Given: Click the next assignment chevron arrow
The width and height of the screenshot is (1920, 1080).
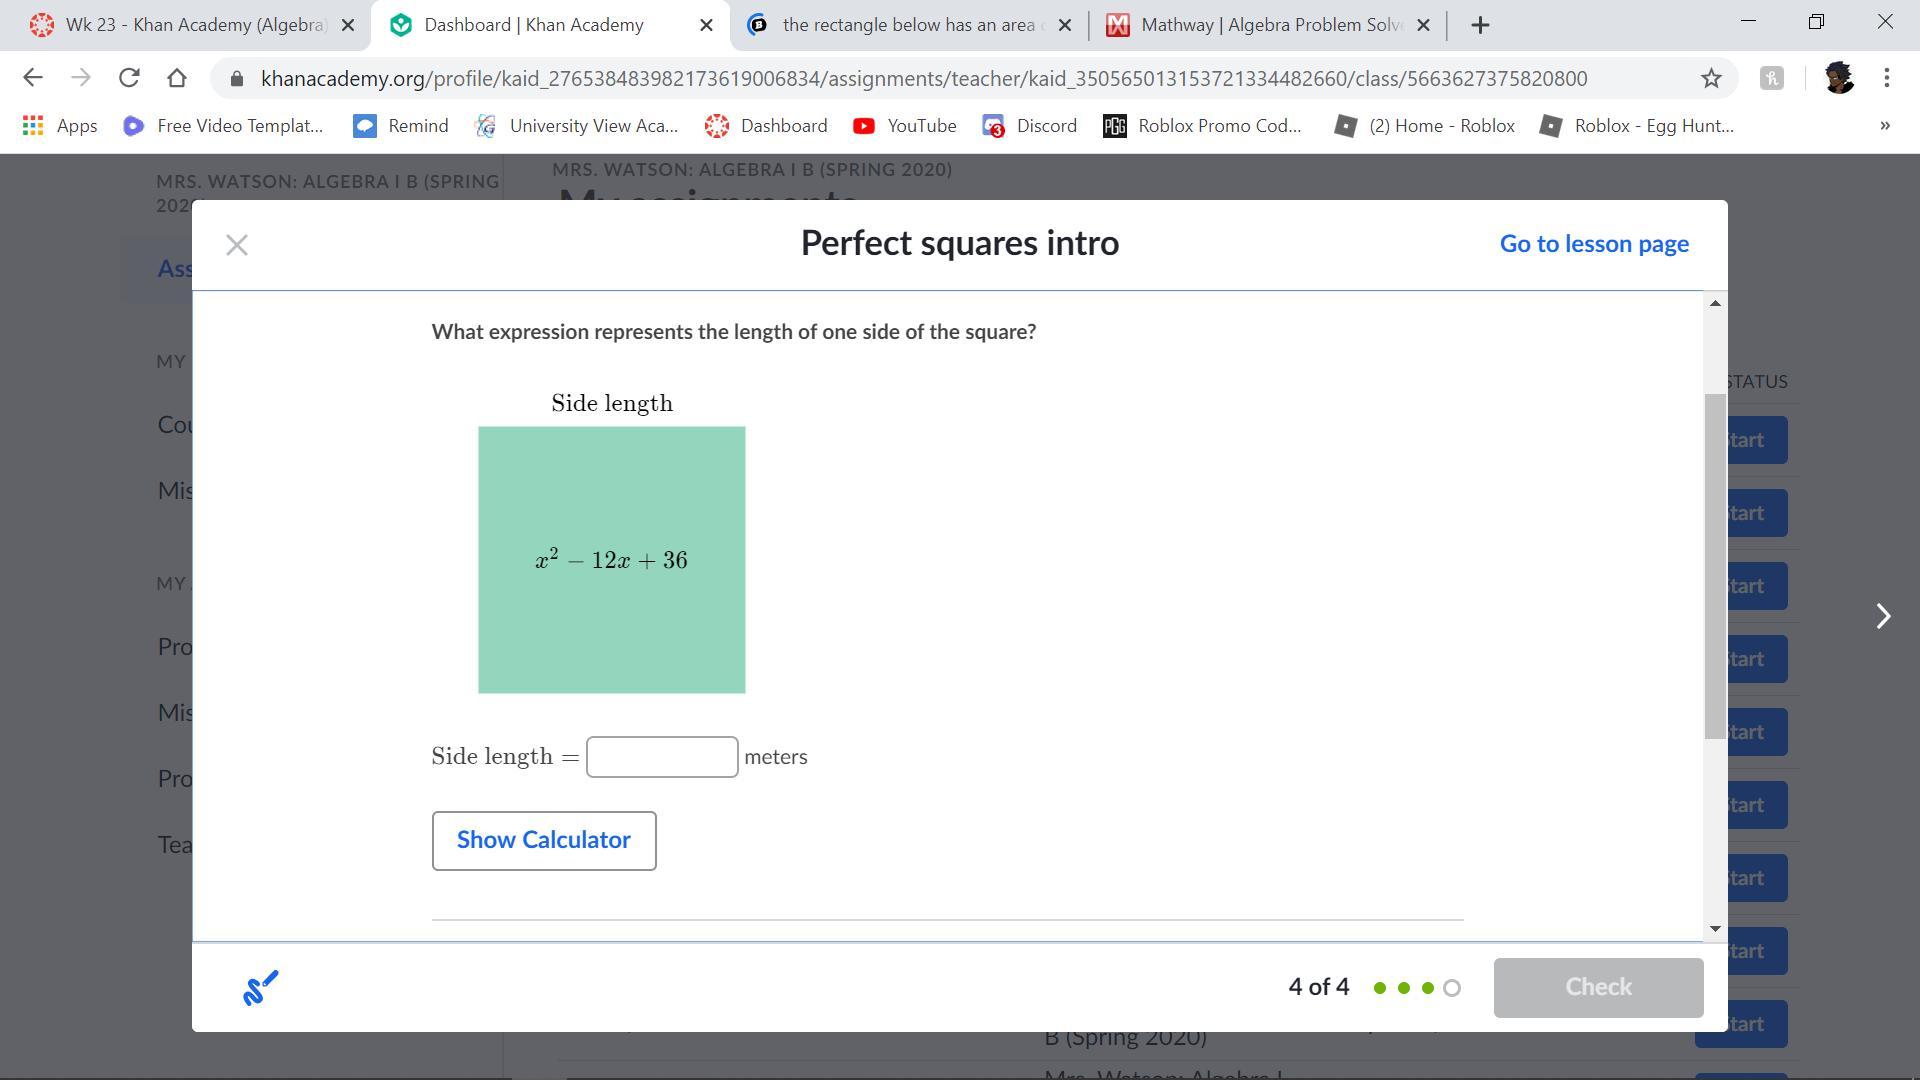Looking at the screenshot, I should click(1883, 616).
